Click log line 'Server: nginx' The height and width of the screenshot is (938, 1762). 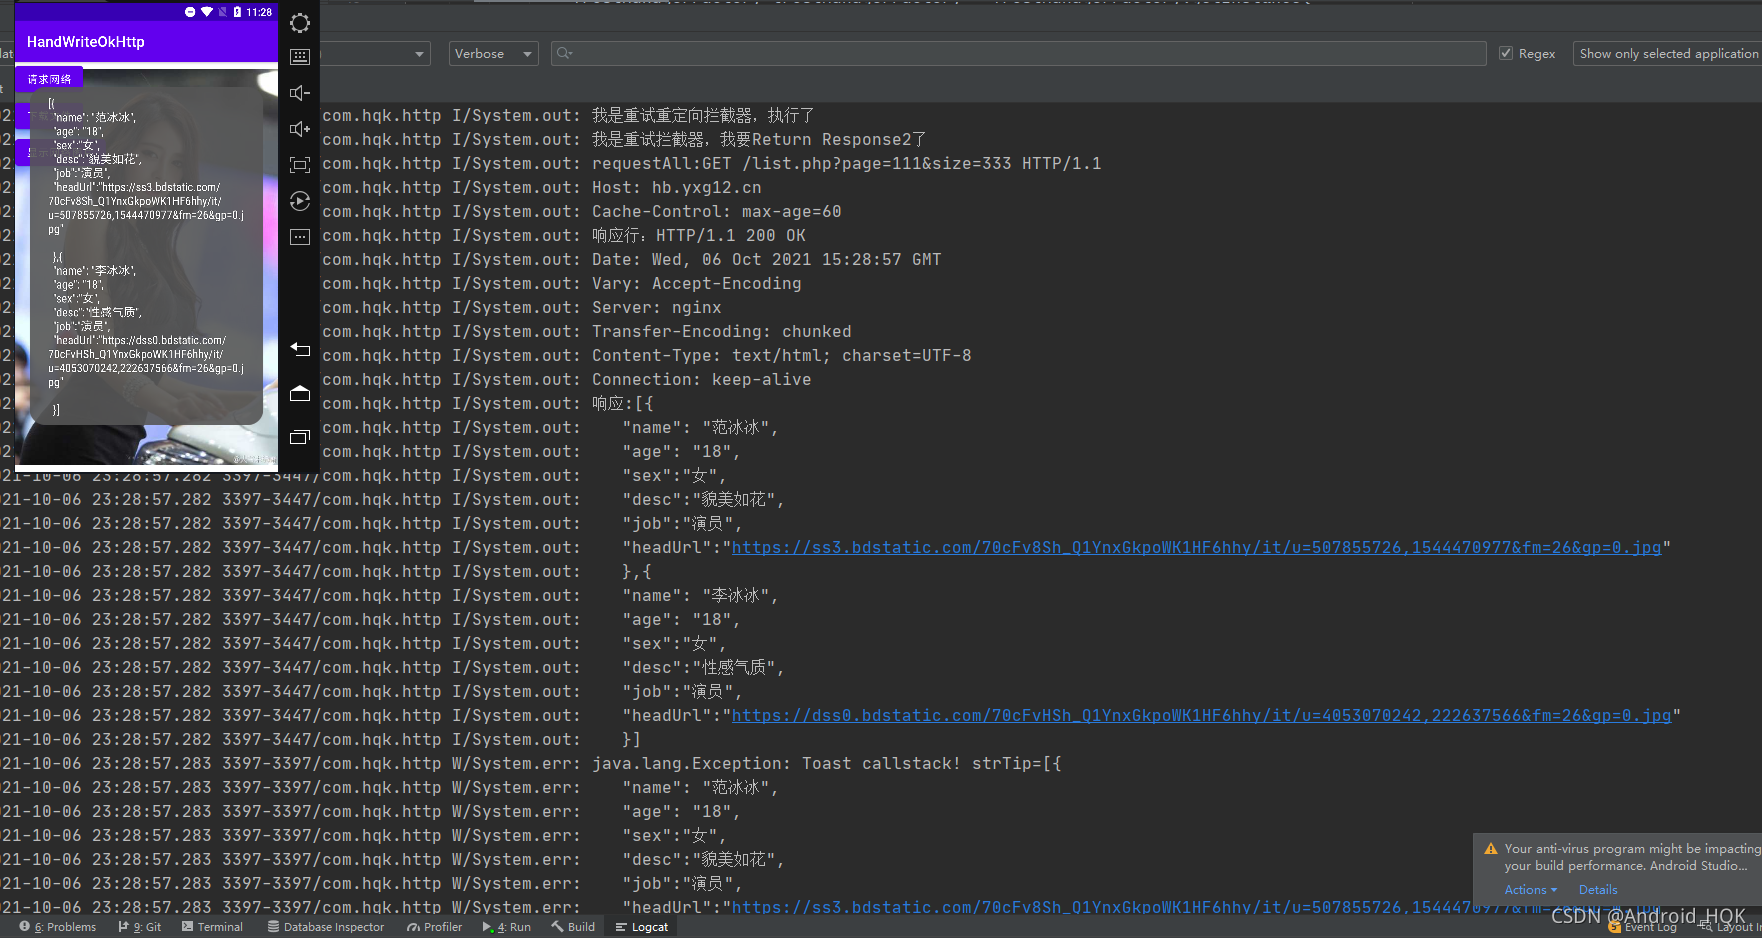click(x=656, y=308)
